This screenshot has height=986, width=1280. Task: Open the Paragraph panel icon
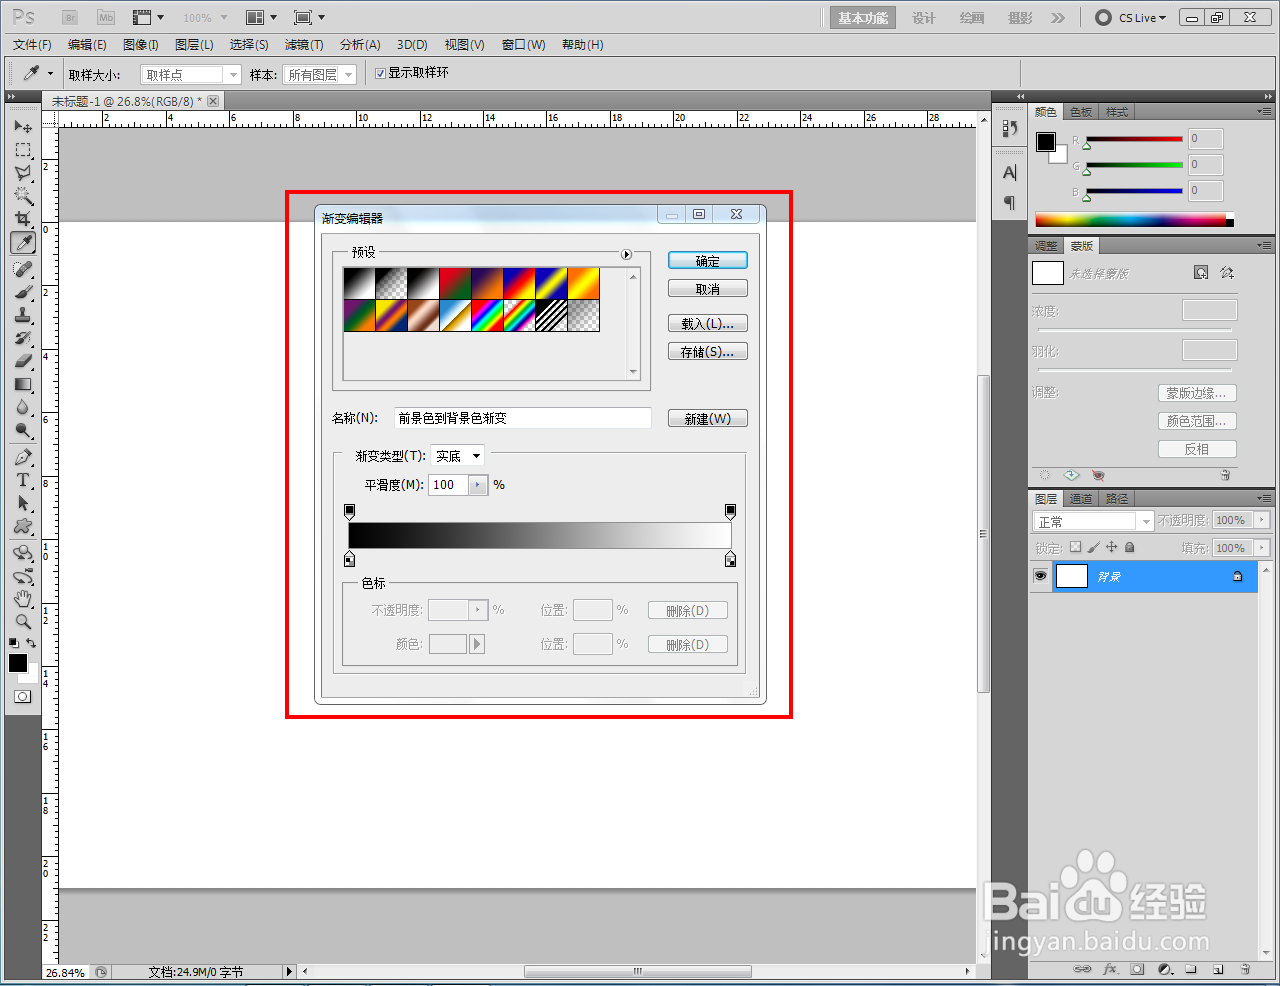1009,203
